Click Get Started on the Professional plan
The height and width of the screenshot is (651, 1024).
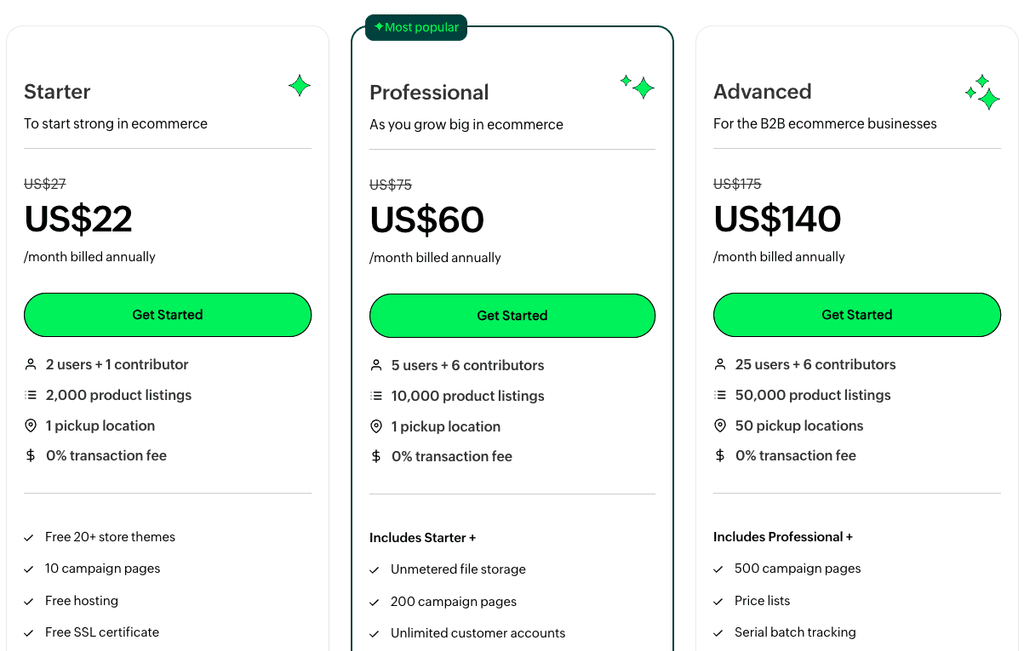click(512, 315)
